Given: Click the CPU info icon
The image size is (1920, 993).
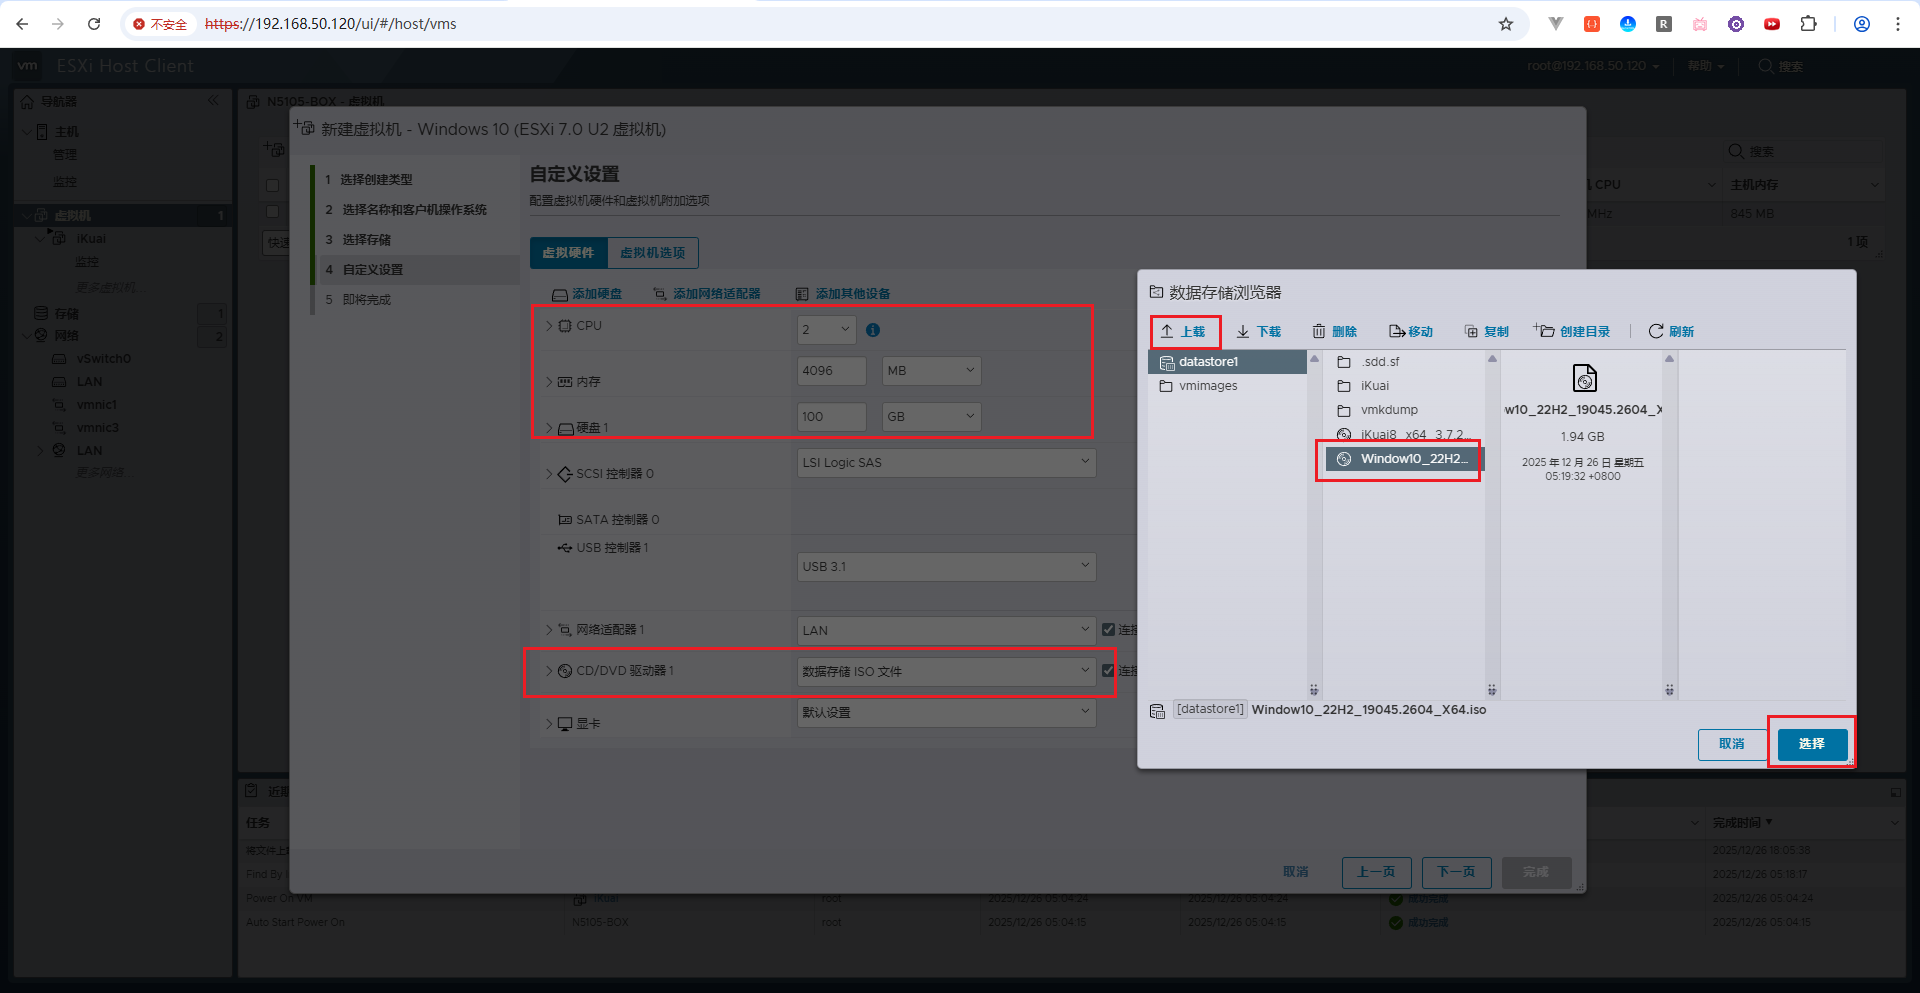Looking at the screenshot, I should pos(873,330).
